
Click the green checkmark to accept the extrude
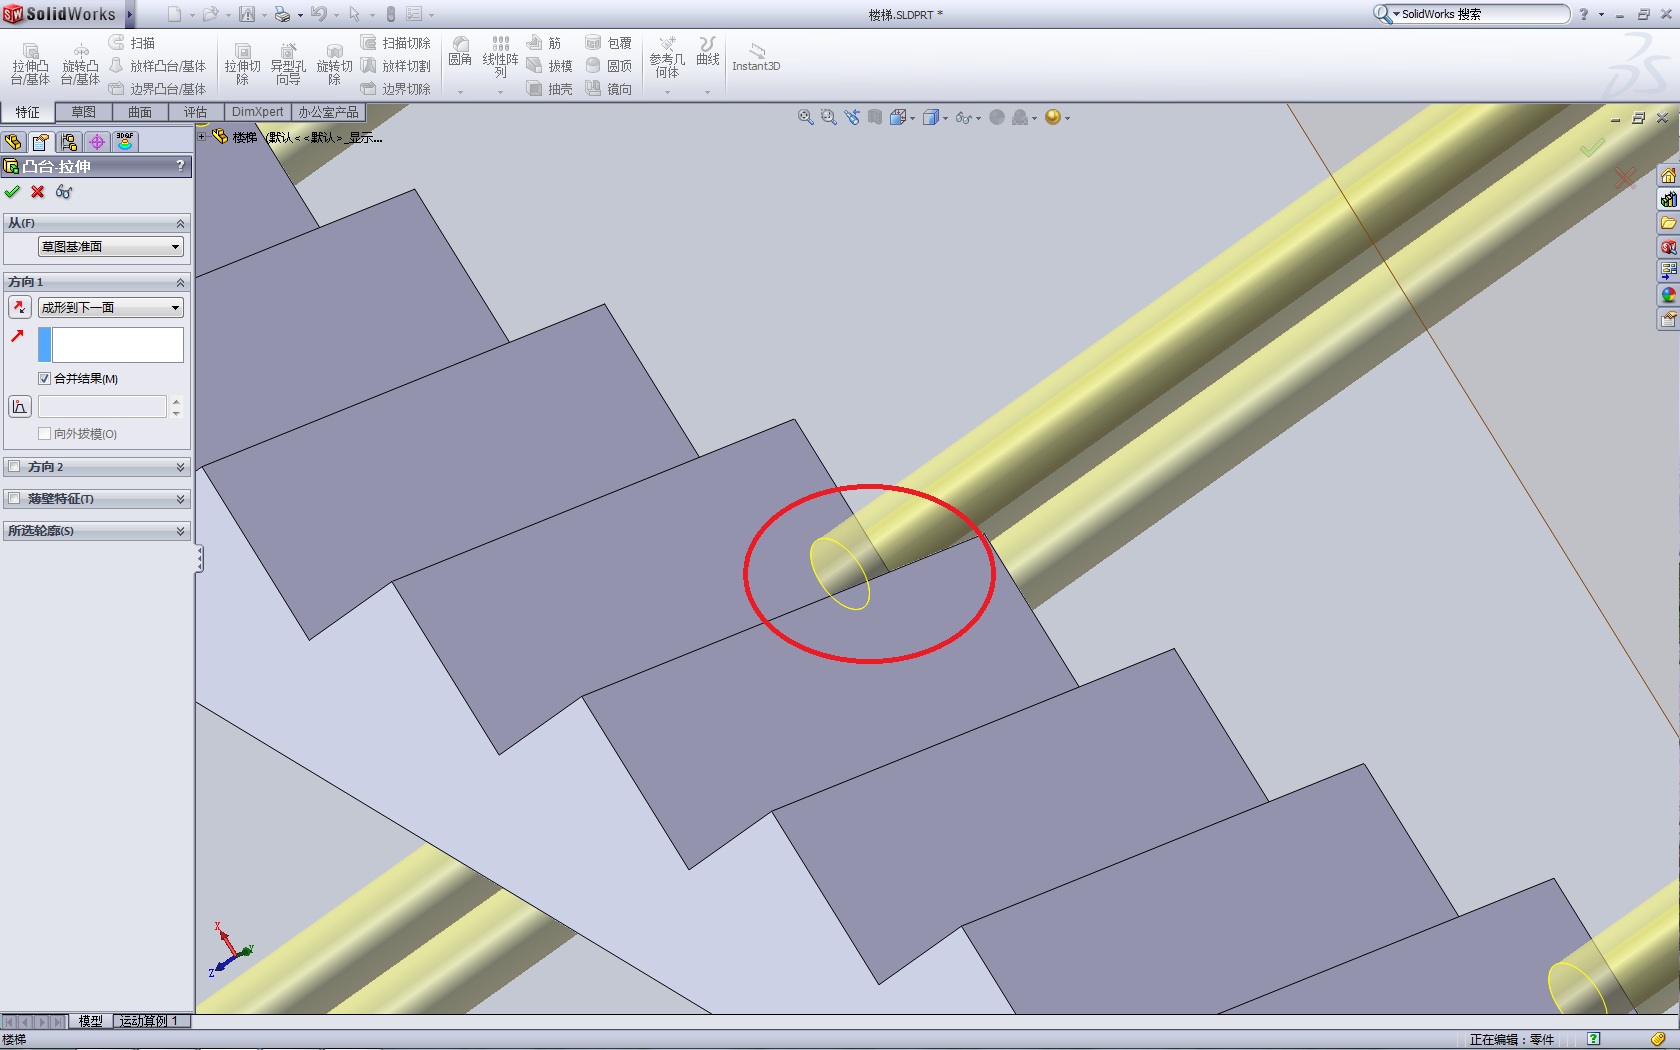(12, 191)
